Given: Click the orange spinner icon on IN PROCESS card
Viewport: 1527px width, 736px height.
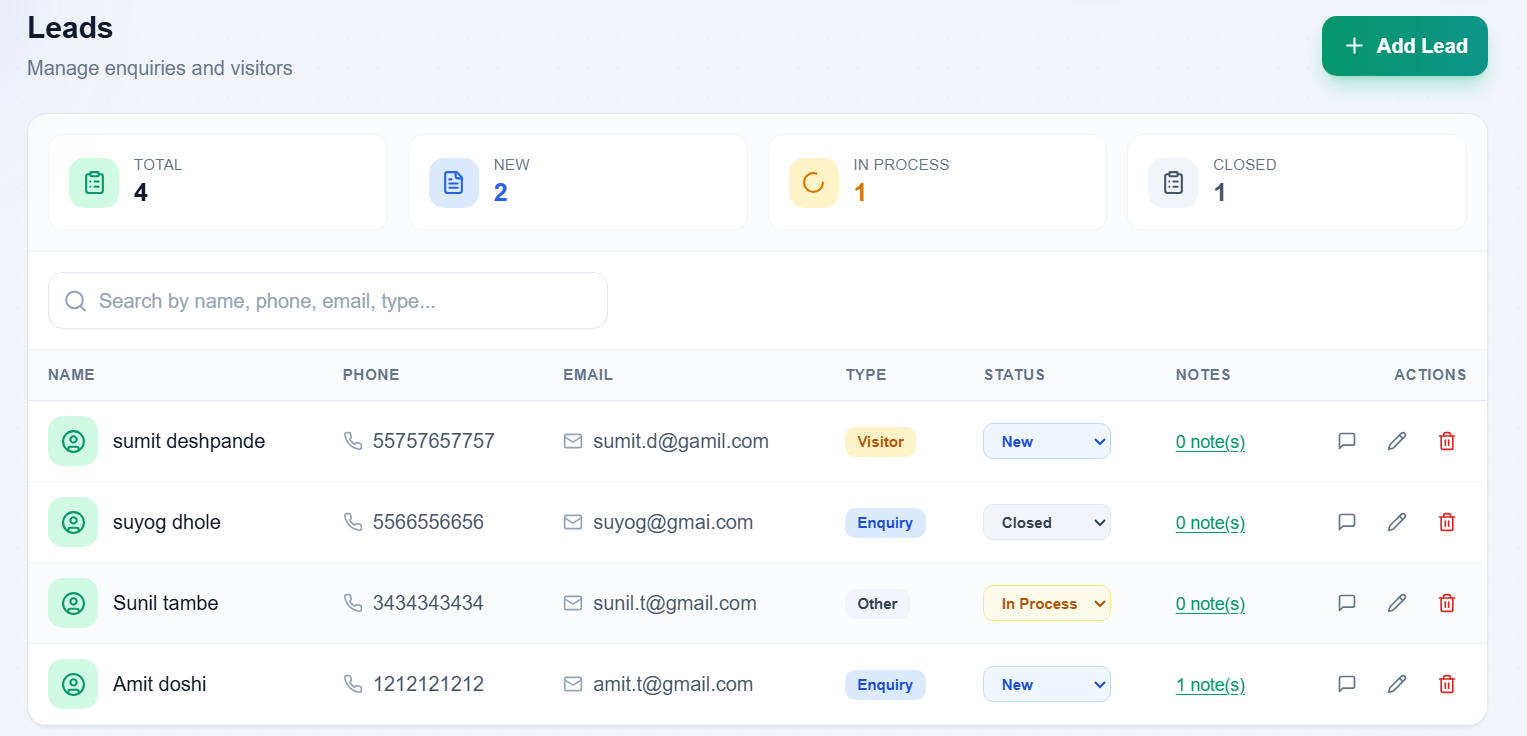Looking at the screenshot, I should [813, 182].
